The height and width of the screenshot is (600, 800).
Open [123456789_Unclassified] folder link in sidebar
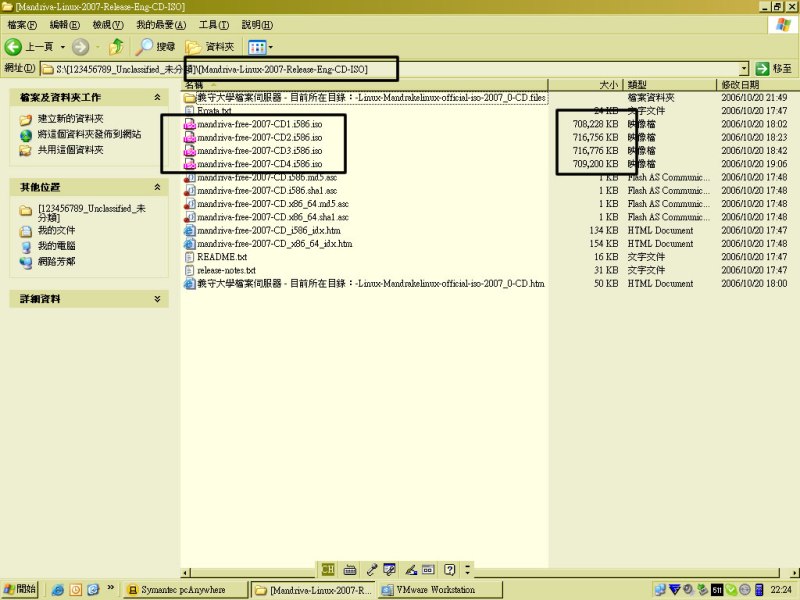coord(92,213)
